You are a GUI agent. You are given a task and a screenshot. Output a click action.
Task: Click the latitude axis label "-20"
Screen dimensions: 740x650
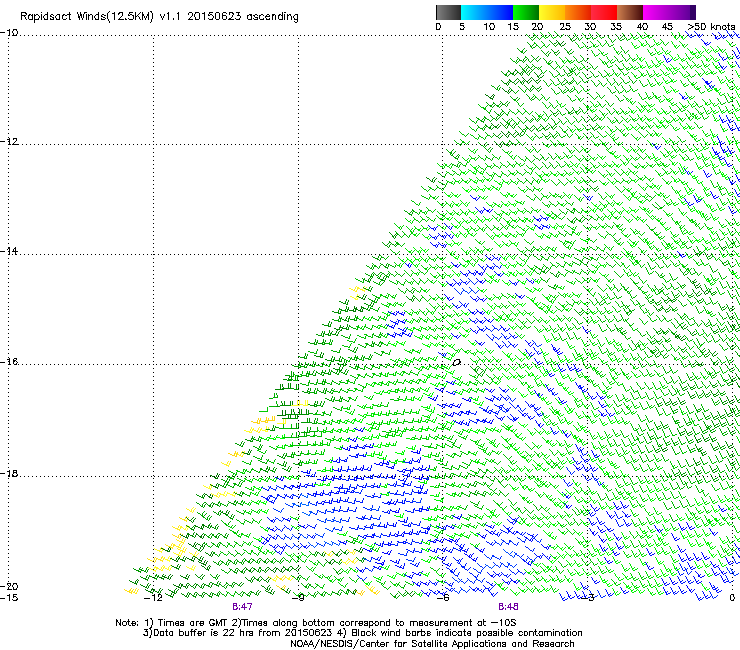9,587
